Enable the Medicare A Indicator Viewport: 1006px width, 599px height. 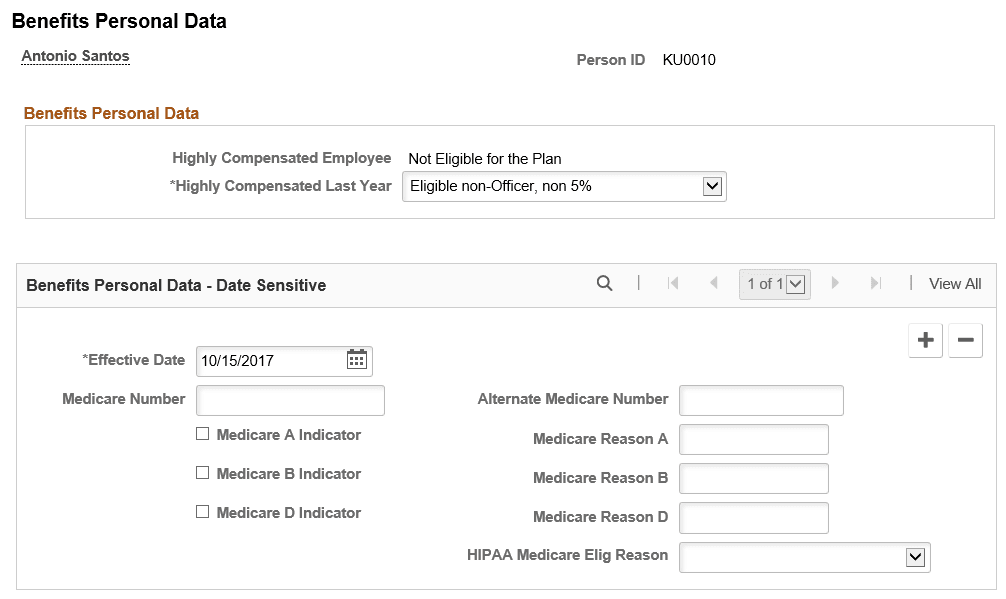pos(203,434)
